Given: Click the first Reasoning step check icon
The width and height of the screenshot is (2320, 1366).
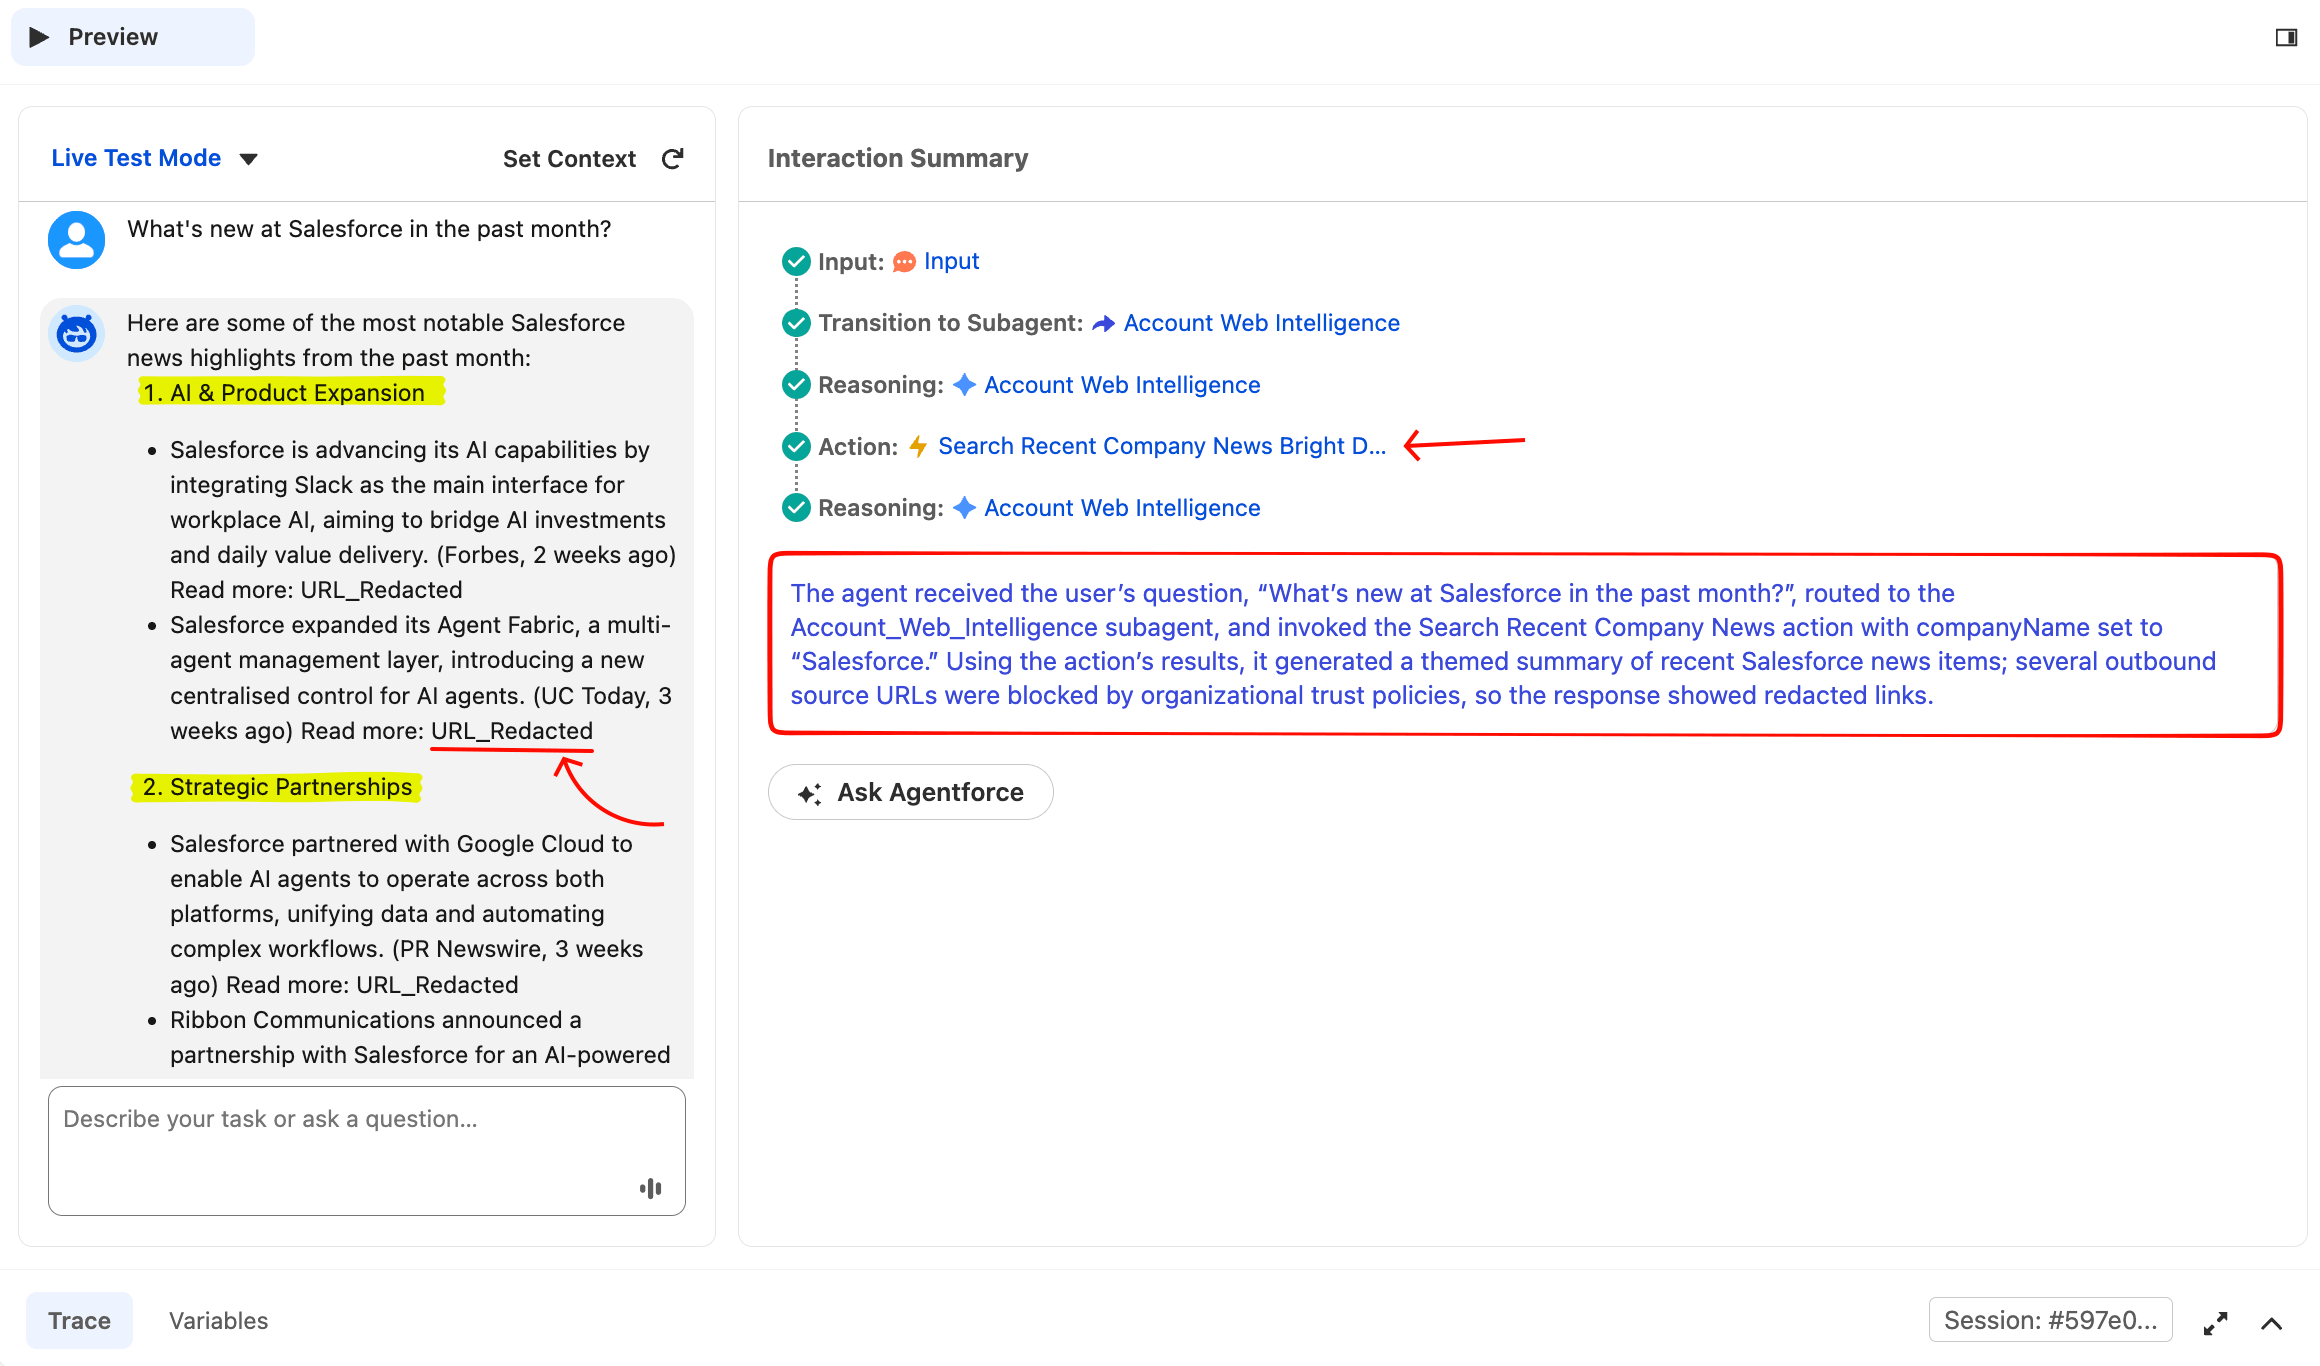Looking at the screenshot, I should [796, 385].
